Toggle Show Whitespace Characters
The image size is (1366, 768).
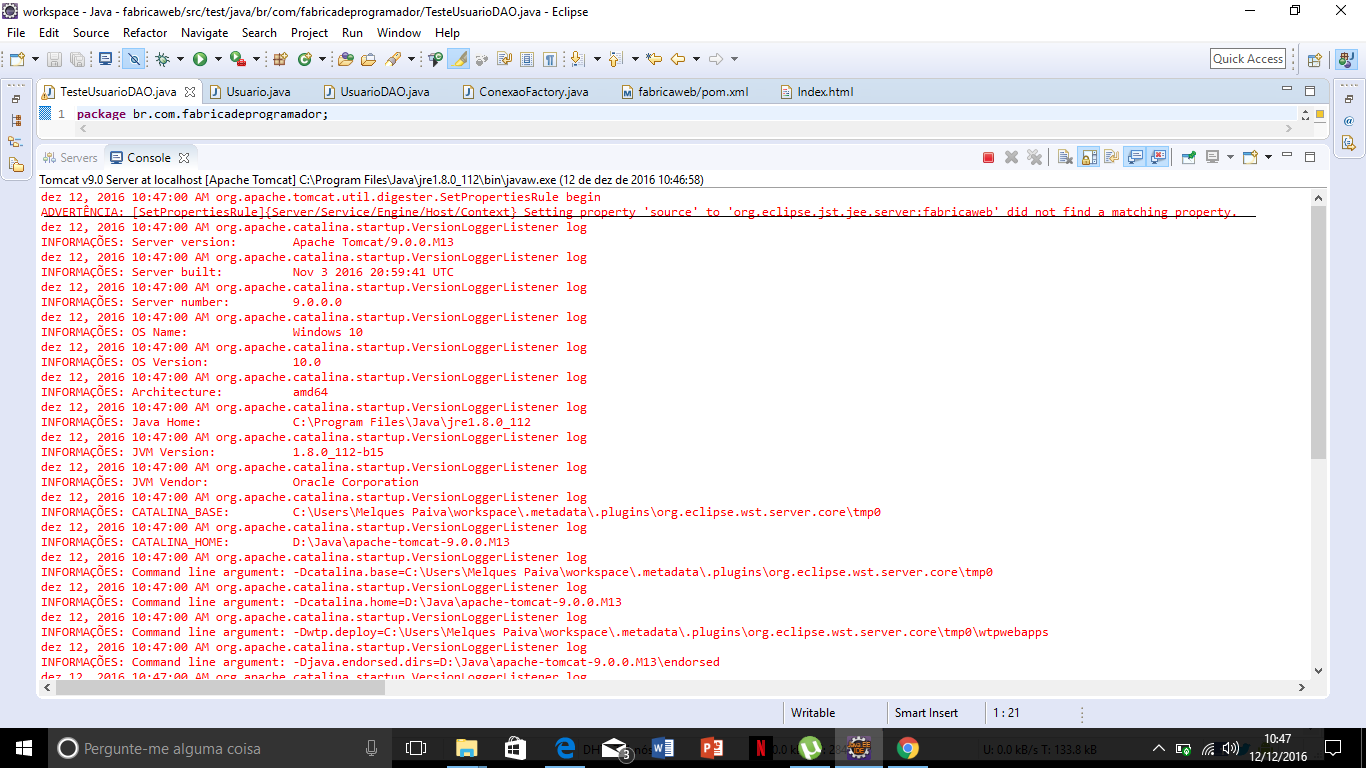coord(549,59)
